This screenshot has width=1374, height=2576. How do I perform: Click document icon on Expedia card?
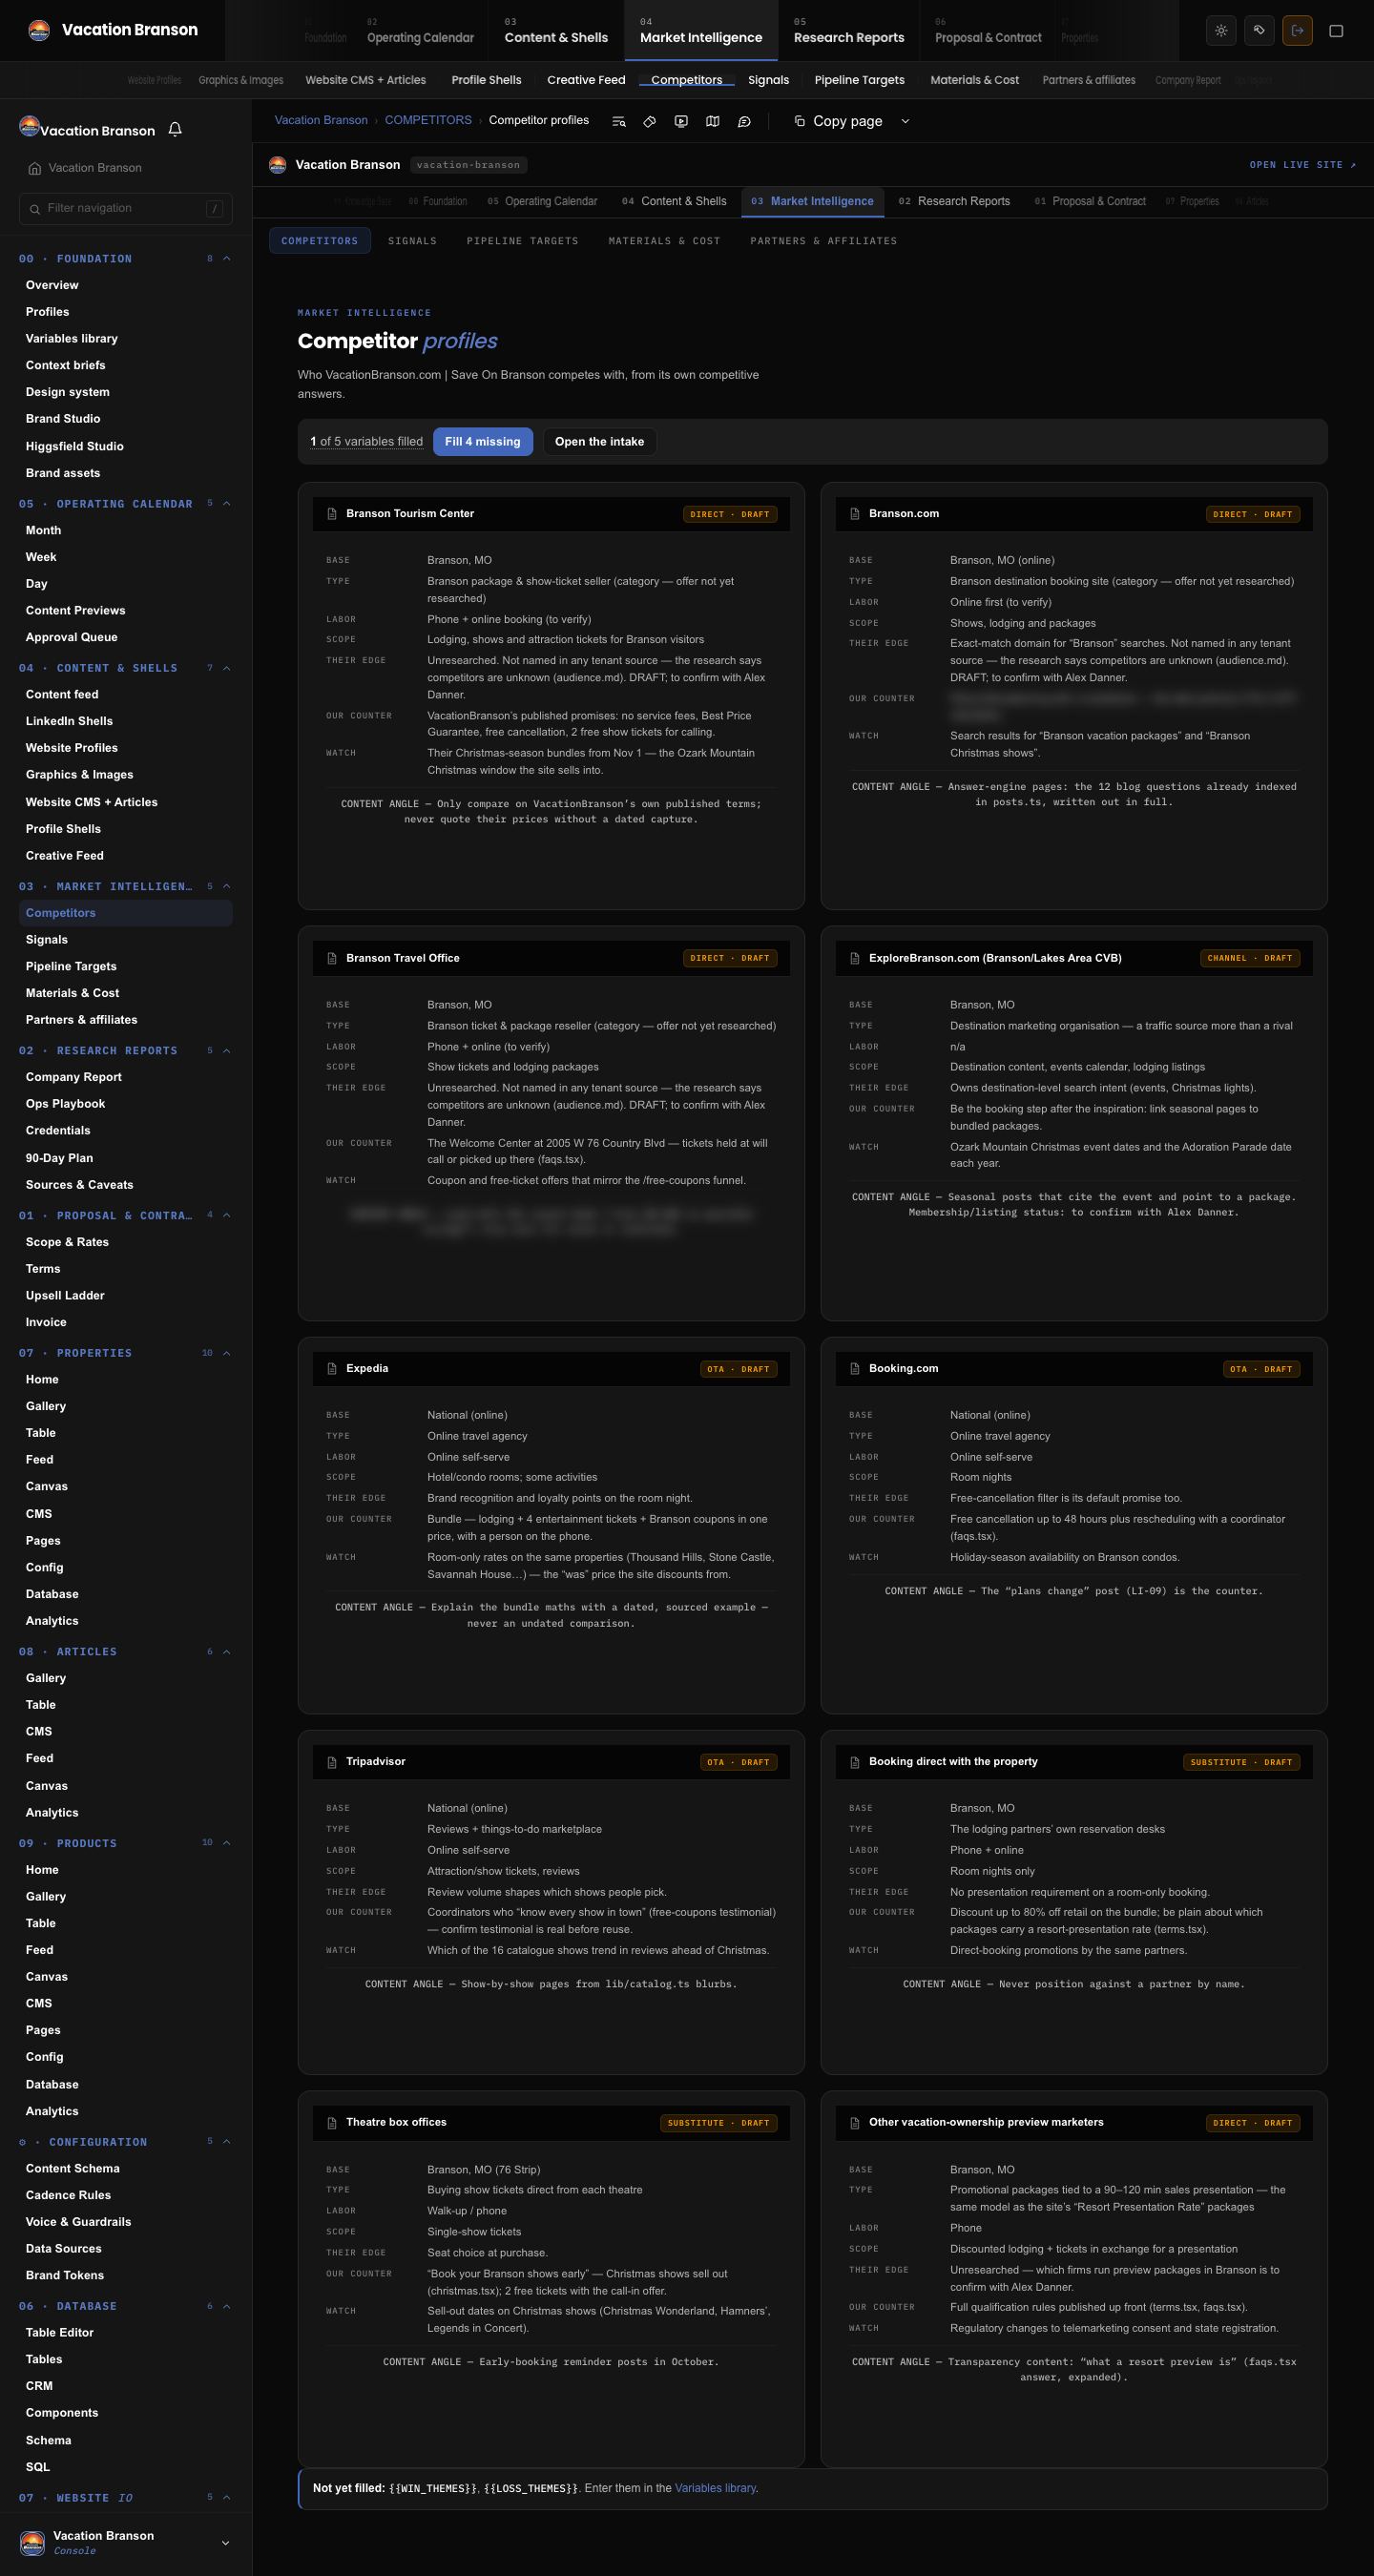pos(332,1369)
